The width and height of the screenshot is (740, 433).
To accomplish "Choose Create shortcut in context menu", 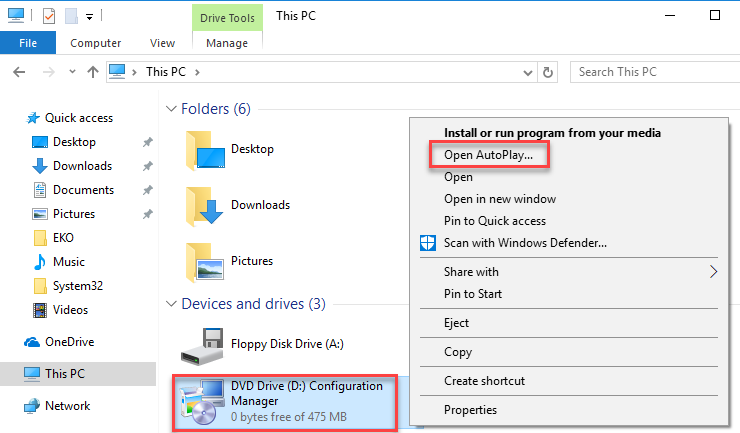I will (484, 381).
